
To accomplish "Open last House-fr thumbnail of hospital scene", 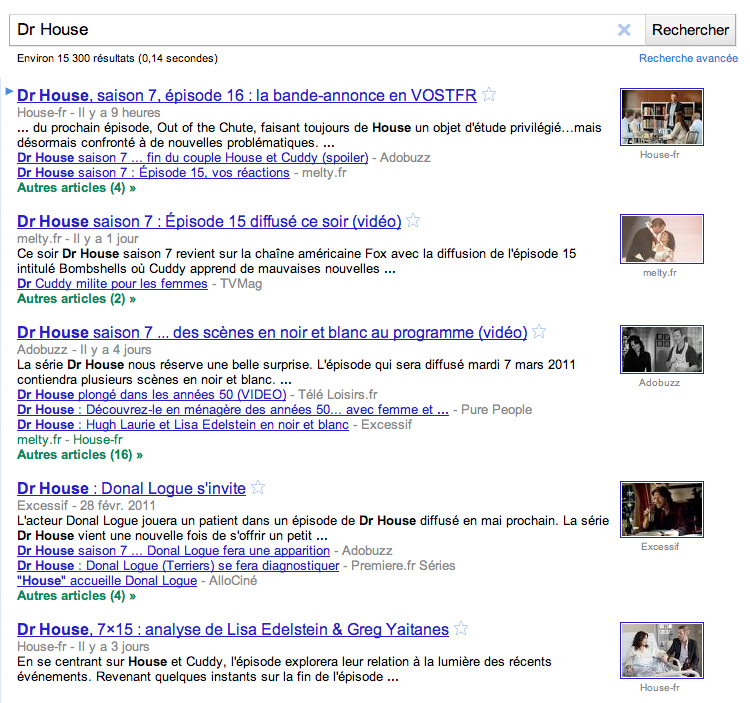I will (x=662, y=650).
